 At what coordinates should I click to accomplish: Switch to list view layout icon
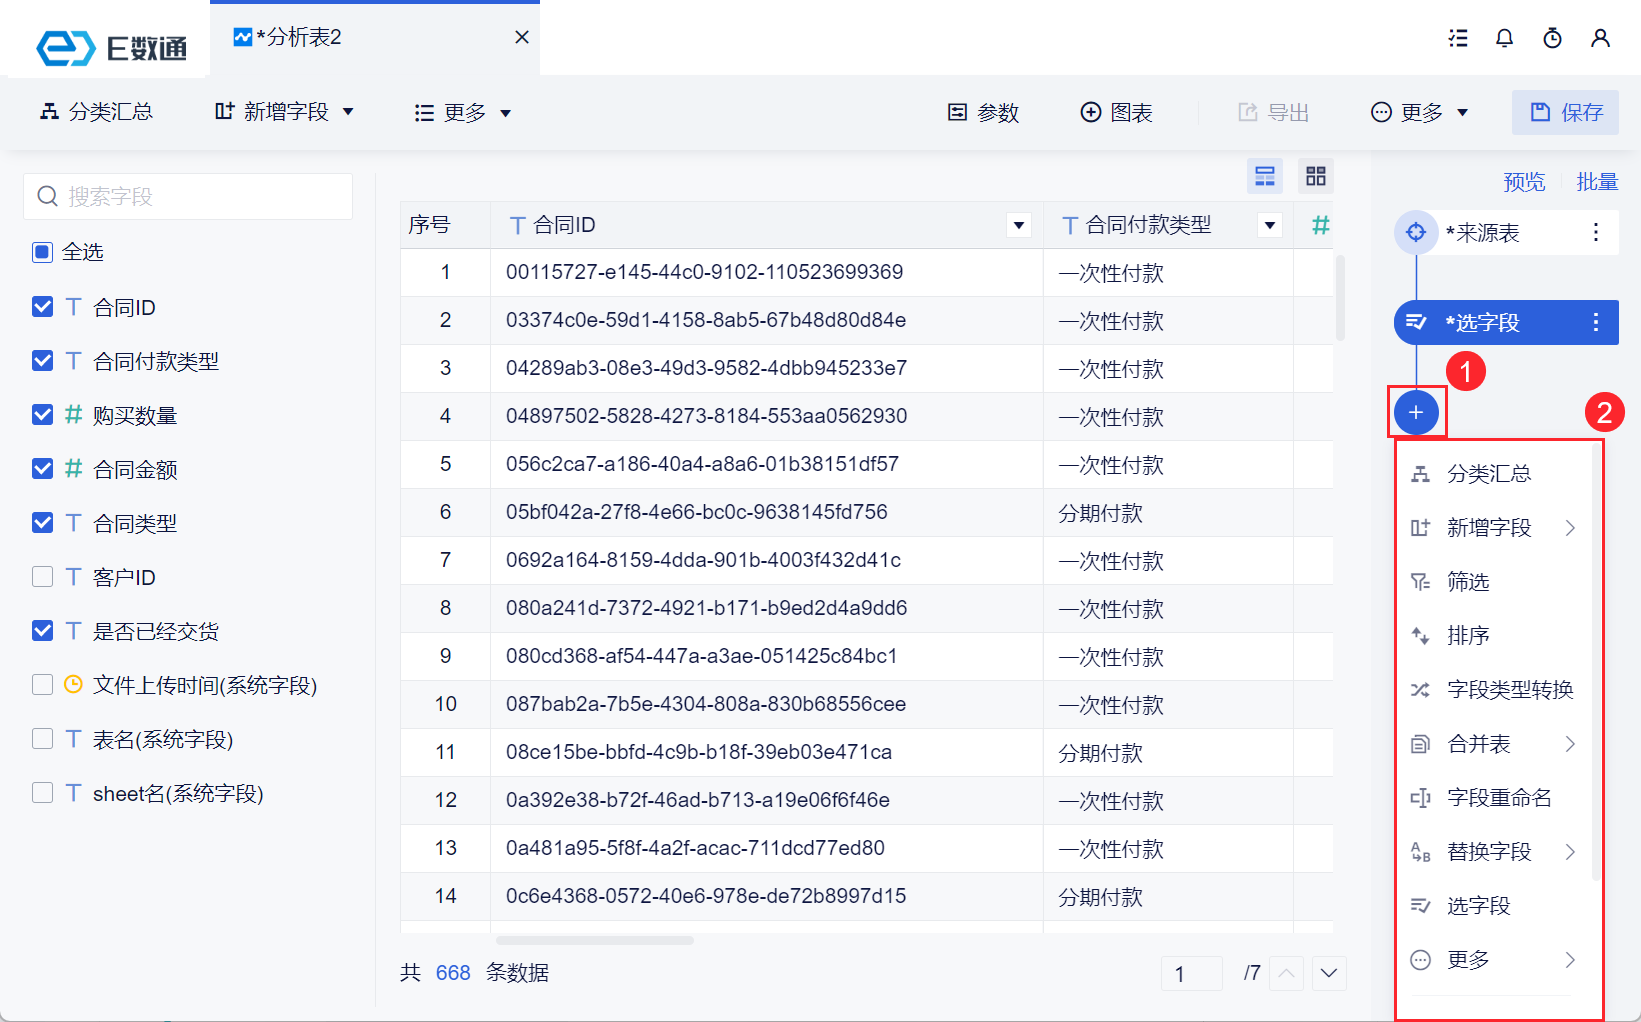(1265, 176)
